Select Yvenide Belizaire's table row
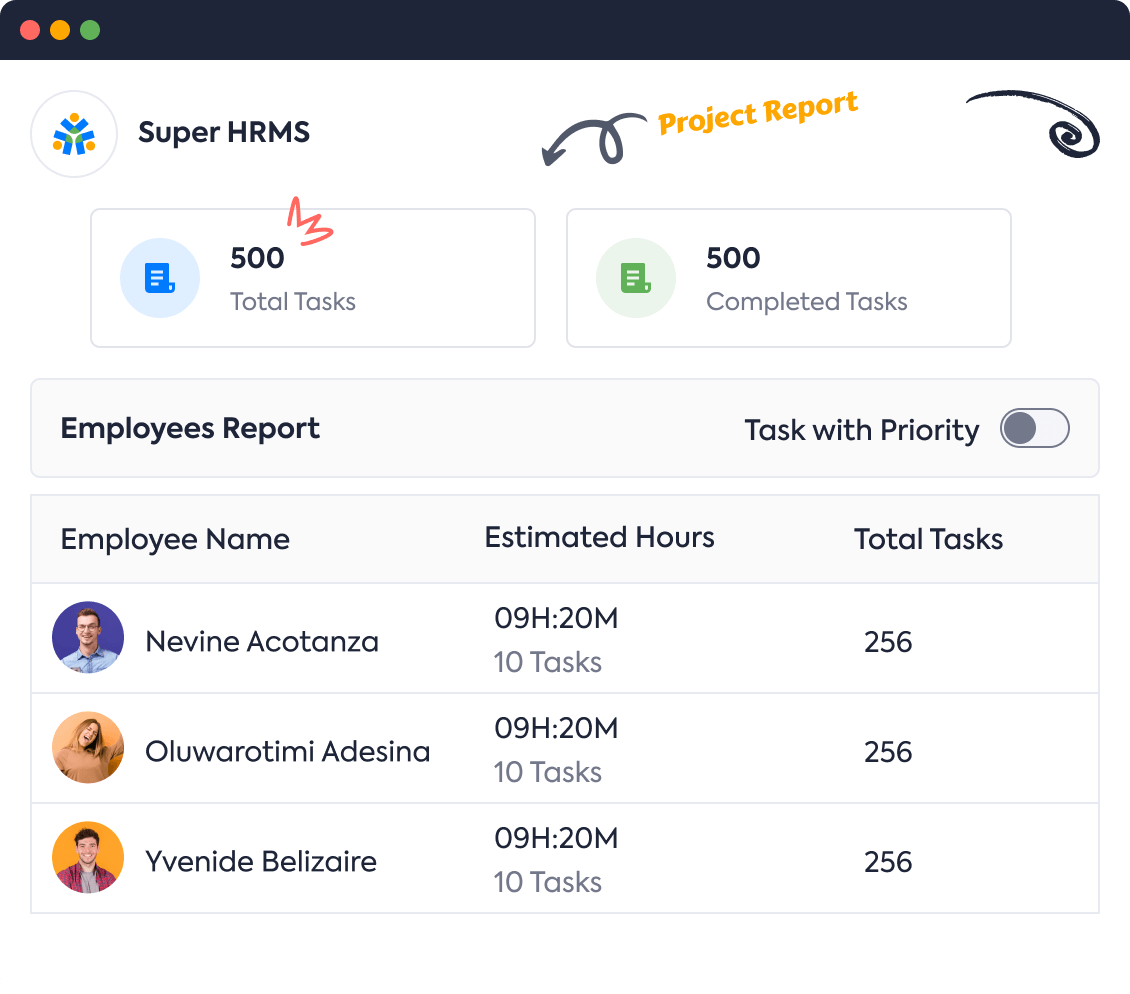Image resolution: width=1130 pixels, height=994 pixels. point(565,857)
